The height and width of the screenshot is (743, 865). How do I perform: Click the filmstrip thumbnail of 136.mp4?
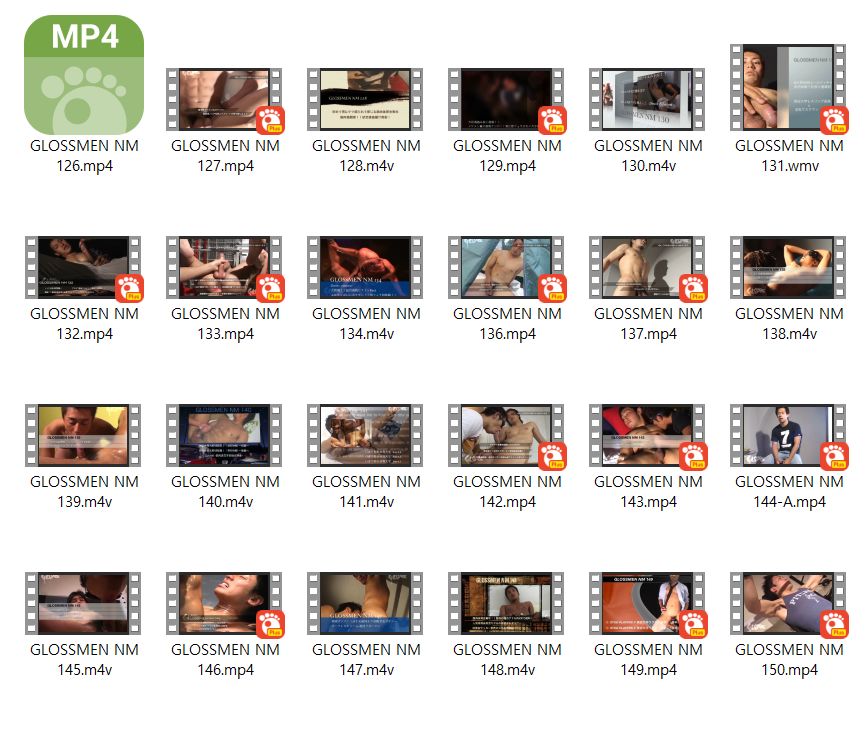[x=506, y=268]
